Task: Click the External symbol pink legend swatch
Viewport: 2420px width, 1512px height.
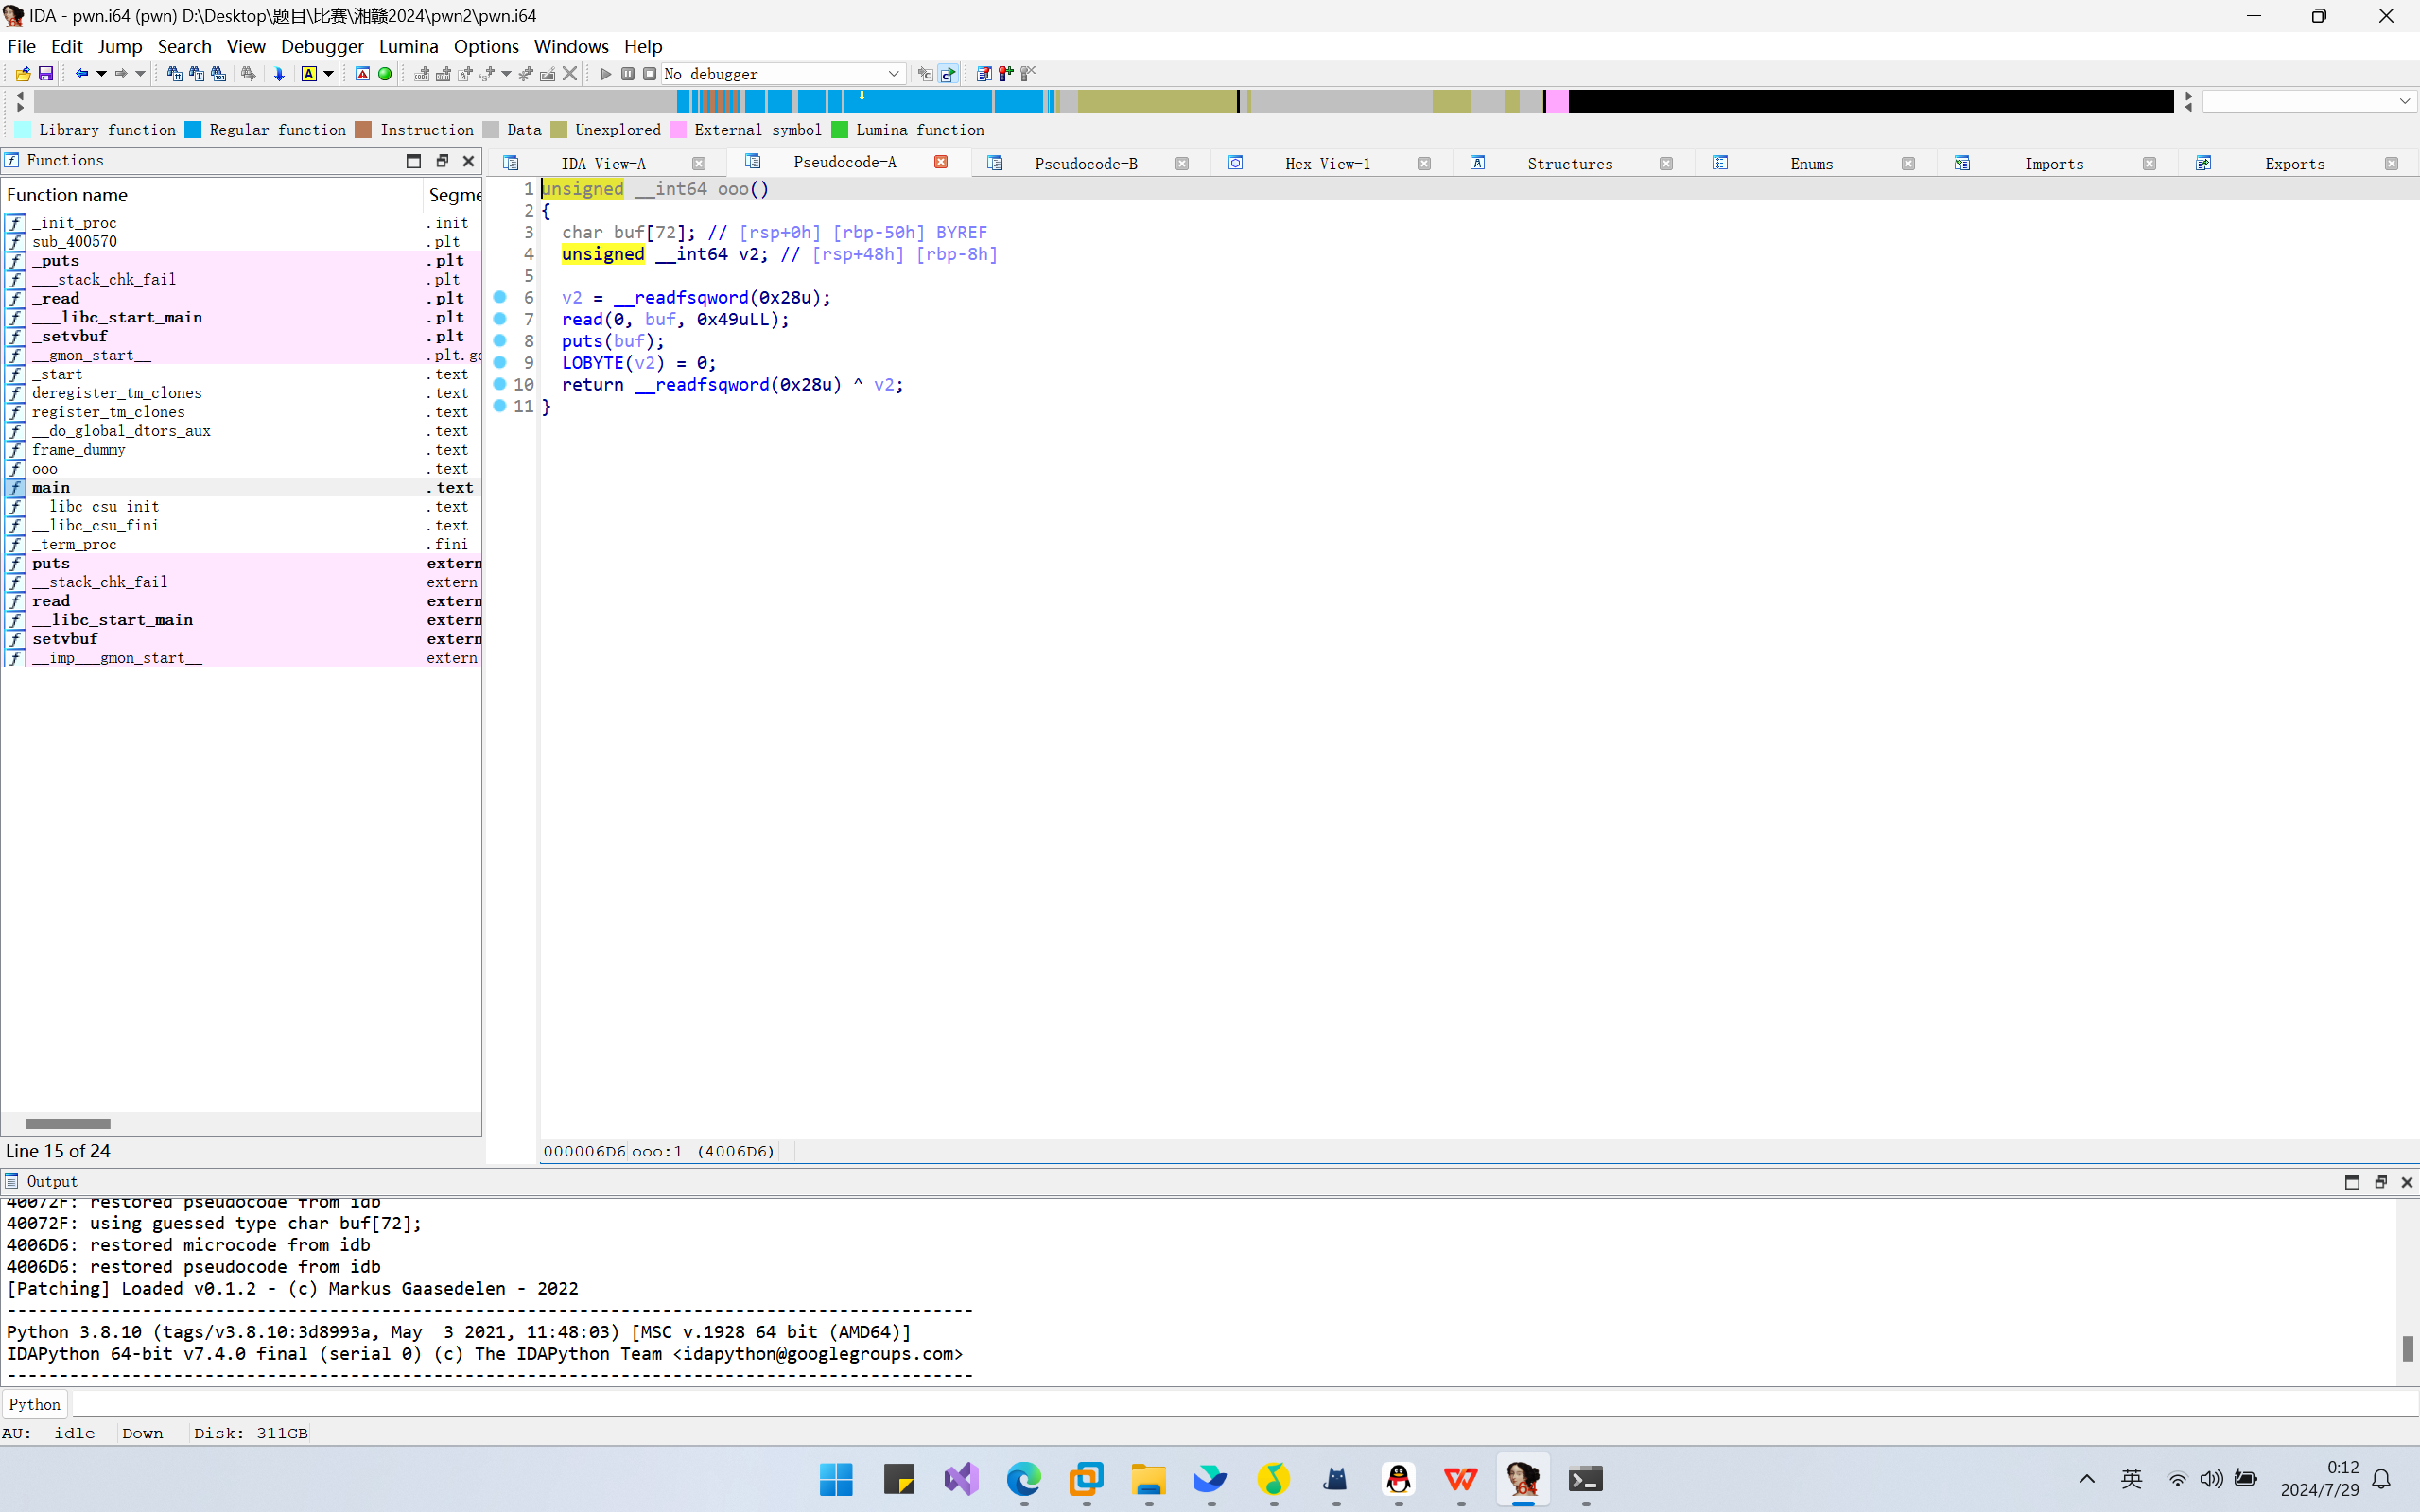Action: point(678,130)
